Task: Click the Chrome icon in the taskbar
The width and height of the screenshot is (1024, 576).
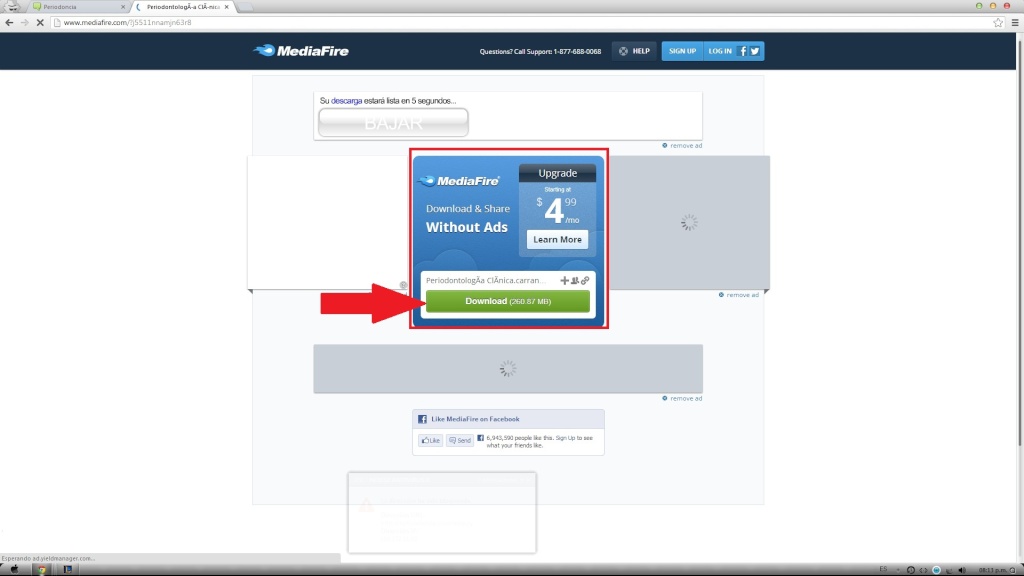Action: click(x=41, y=569)
